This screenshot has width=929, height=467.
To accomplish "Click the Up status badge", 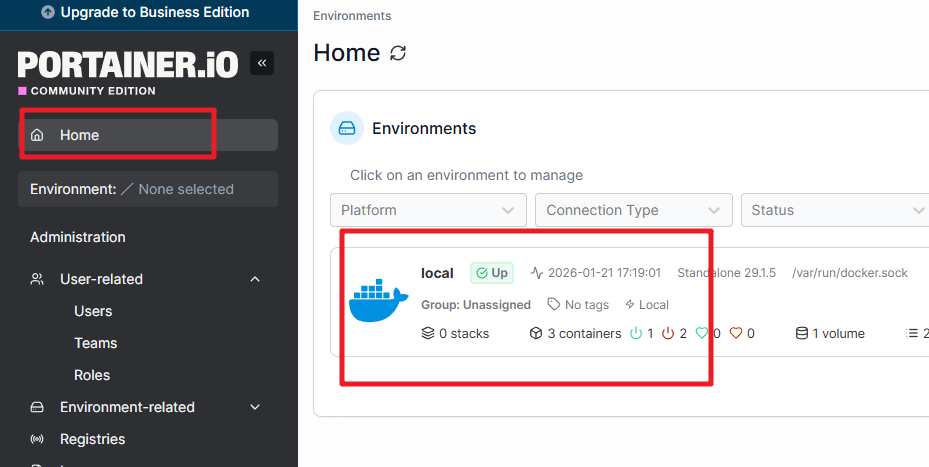I will (492, 273).
